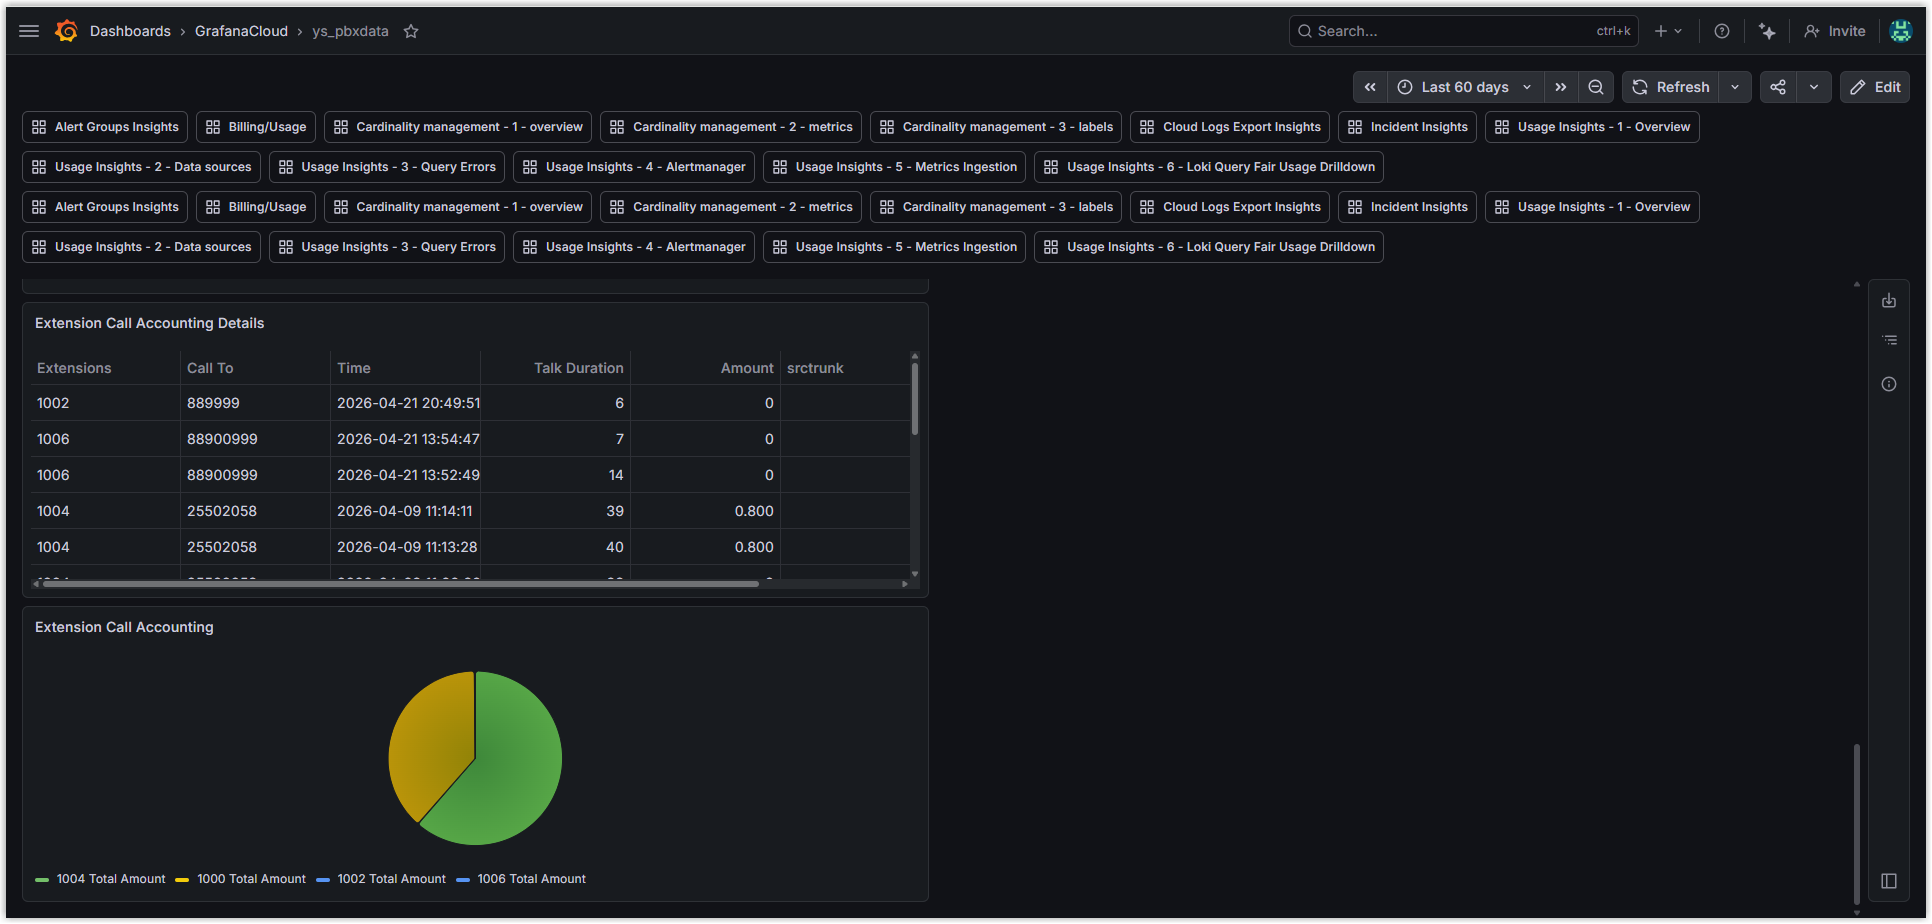
Task: Open the upper Cloud Logs Export Insights link
Action: [1230, 127]
